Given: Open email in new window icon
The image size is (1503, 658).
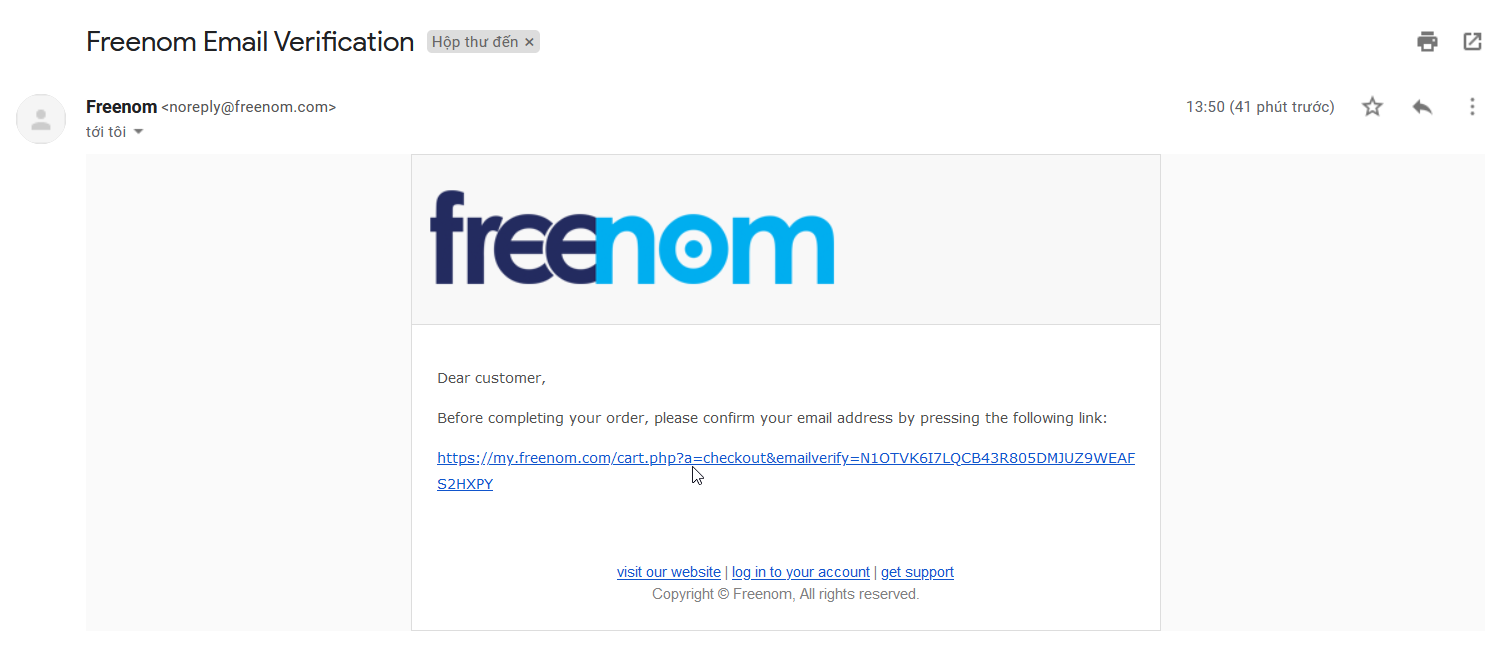Looking at the screenshot, I should pyautogui.click(x=1472, y=42).
